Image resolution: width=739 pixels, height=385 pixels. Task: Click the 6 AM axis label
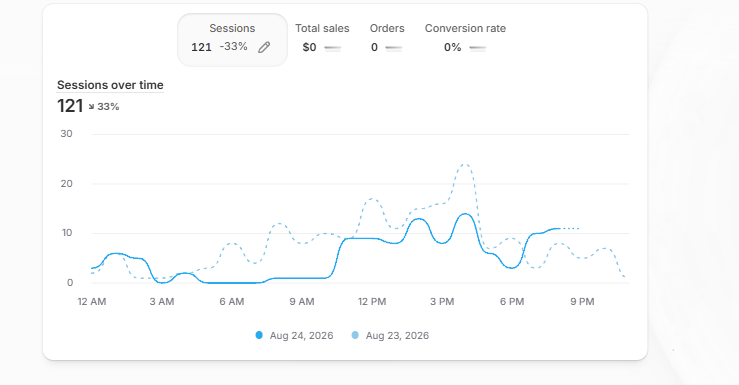pos(232,302)
